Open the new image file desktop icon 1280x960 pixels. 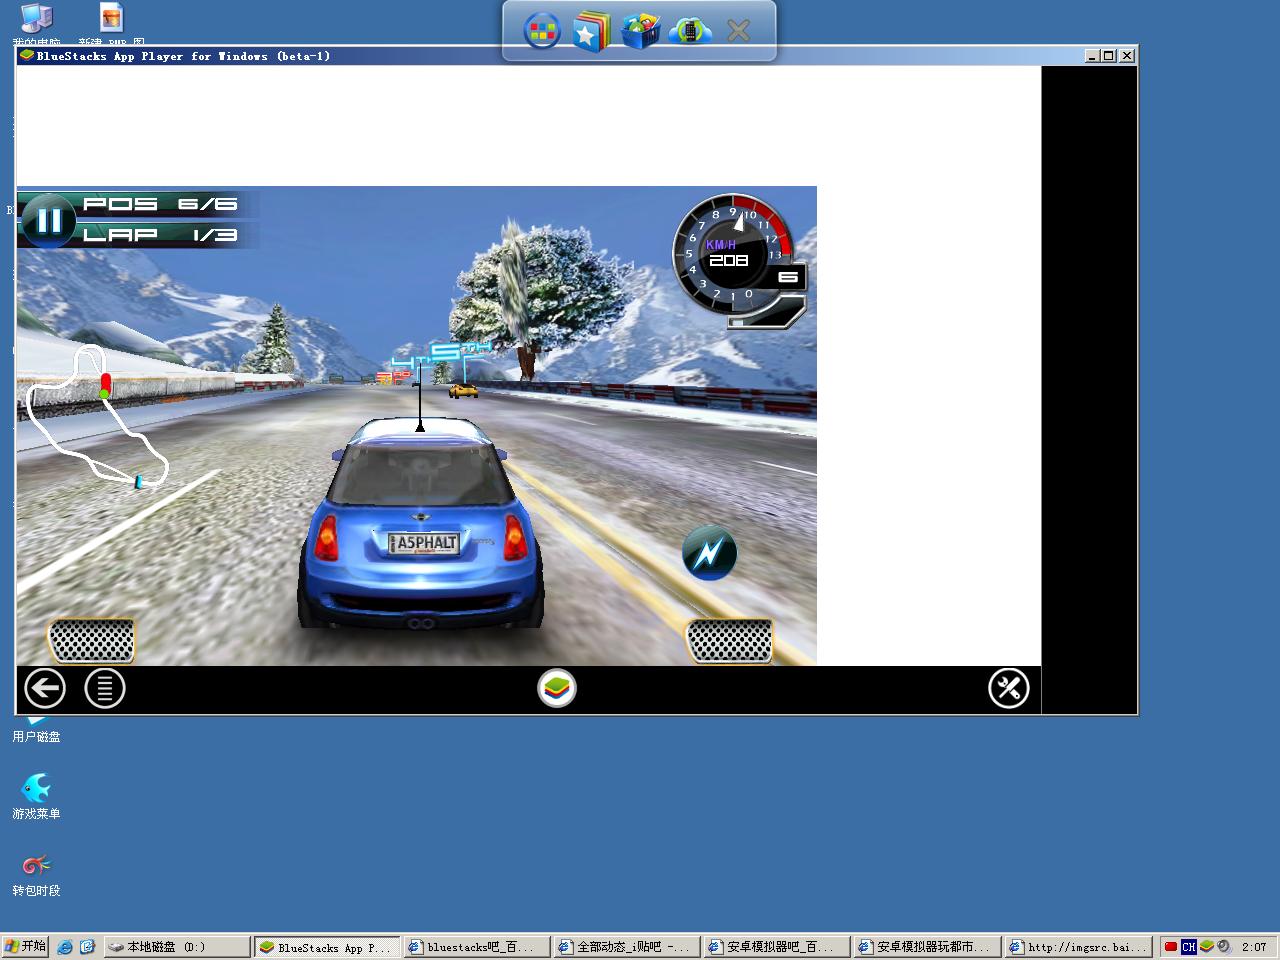pyautogui.click(x=112, y=24)
